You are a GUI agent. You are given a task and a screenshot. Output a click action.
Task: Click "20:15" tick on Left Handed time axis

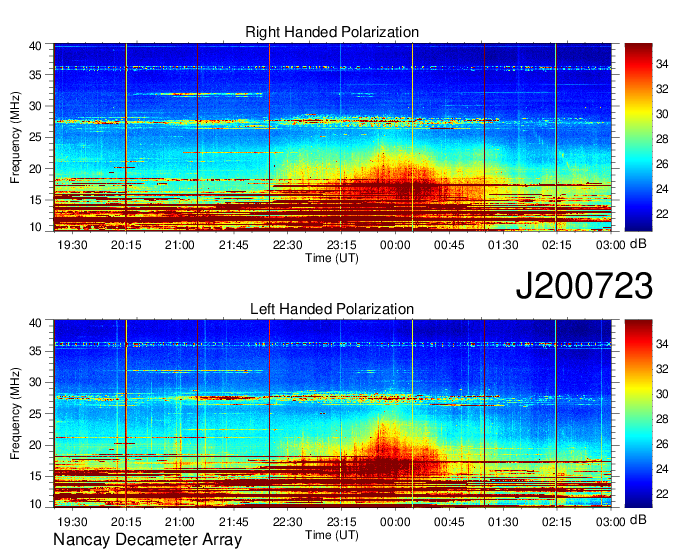(126, 522)
